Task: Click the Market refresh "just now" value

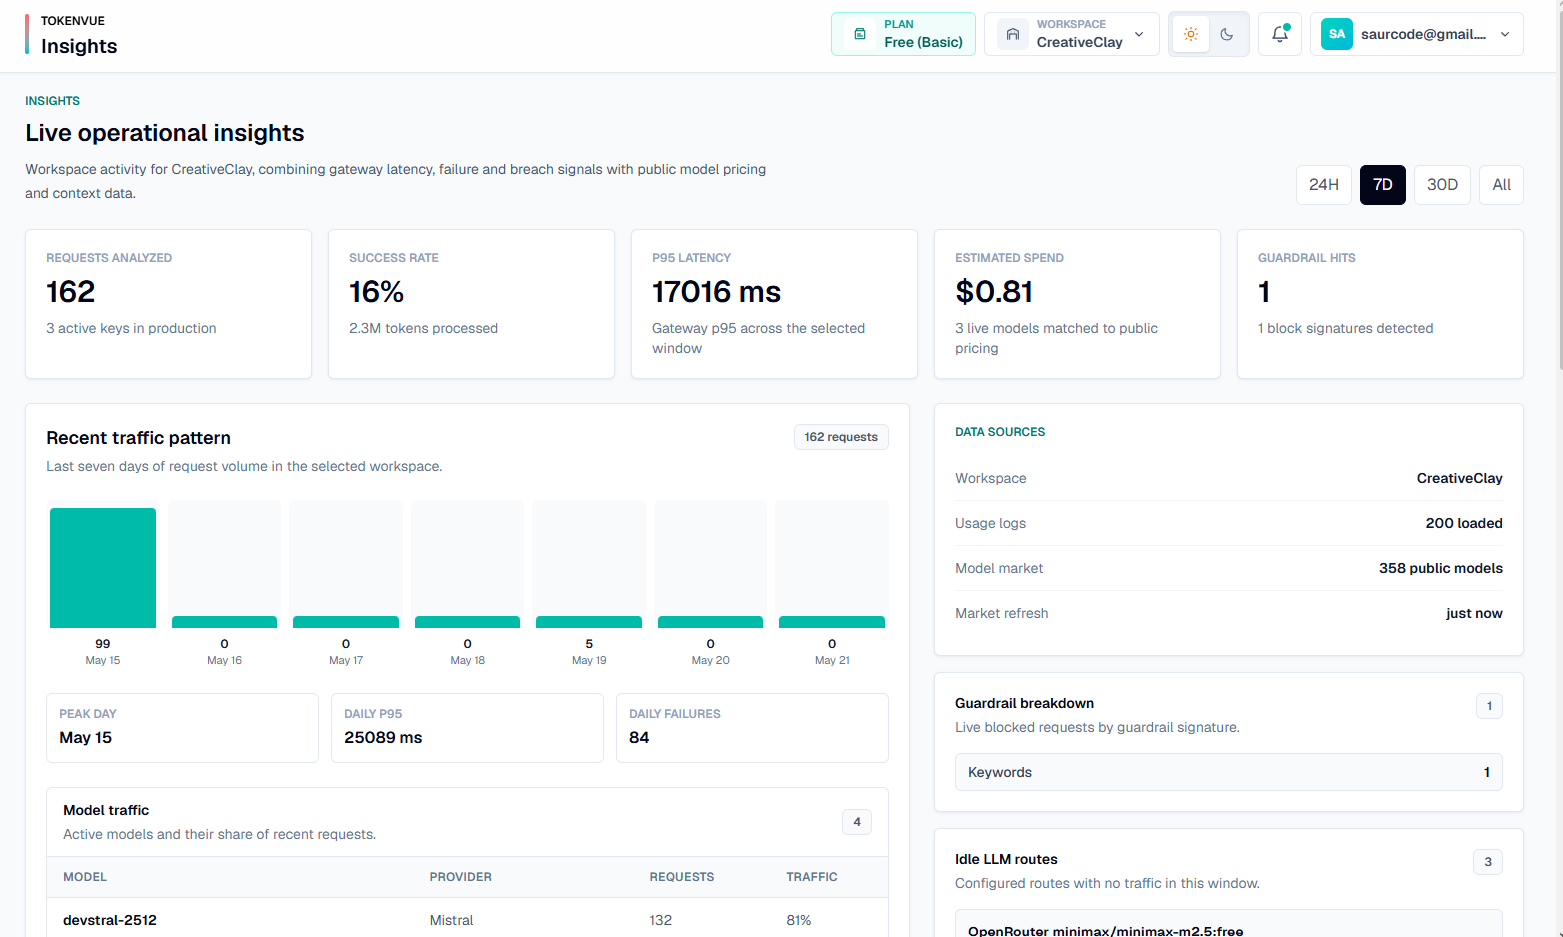Action: click(x=1474, y=613)
